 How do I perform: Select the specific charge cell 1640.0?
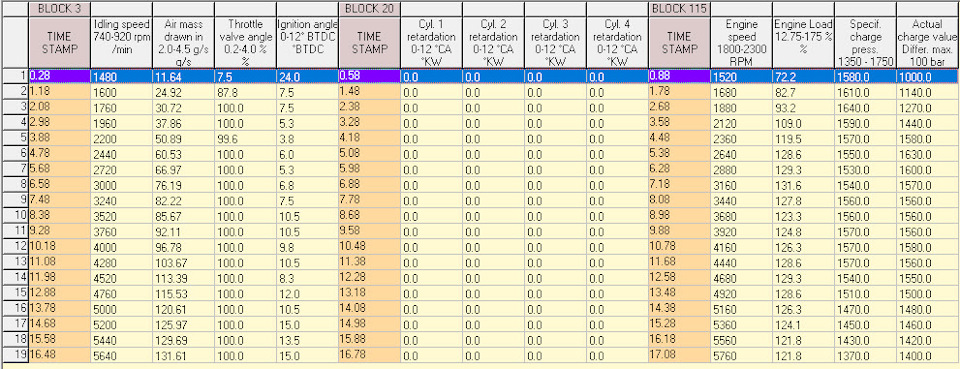click(x=864, y=107)
